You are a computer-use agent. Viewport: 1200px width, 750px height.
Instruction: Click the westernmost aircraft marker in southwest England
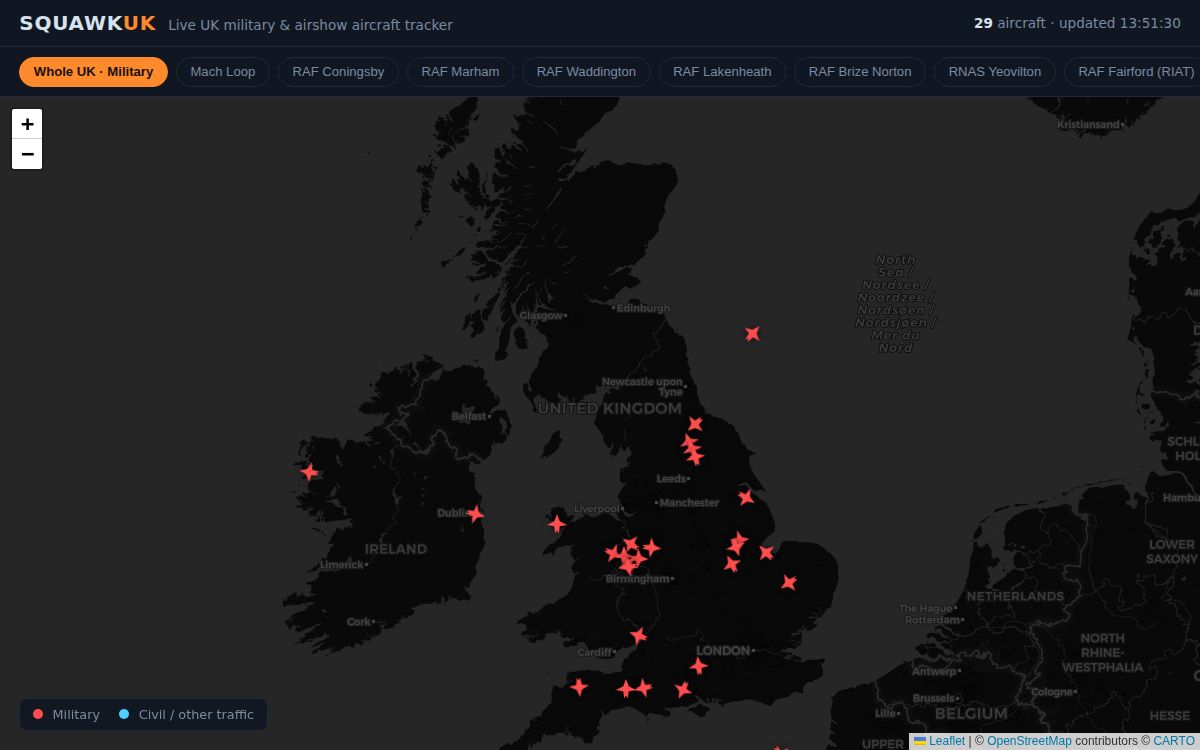[x=579, y=687]
